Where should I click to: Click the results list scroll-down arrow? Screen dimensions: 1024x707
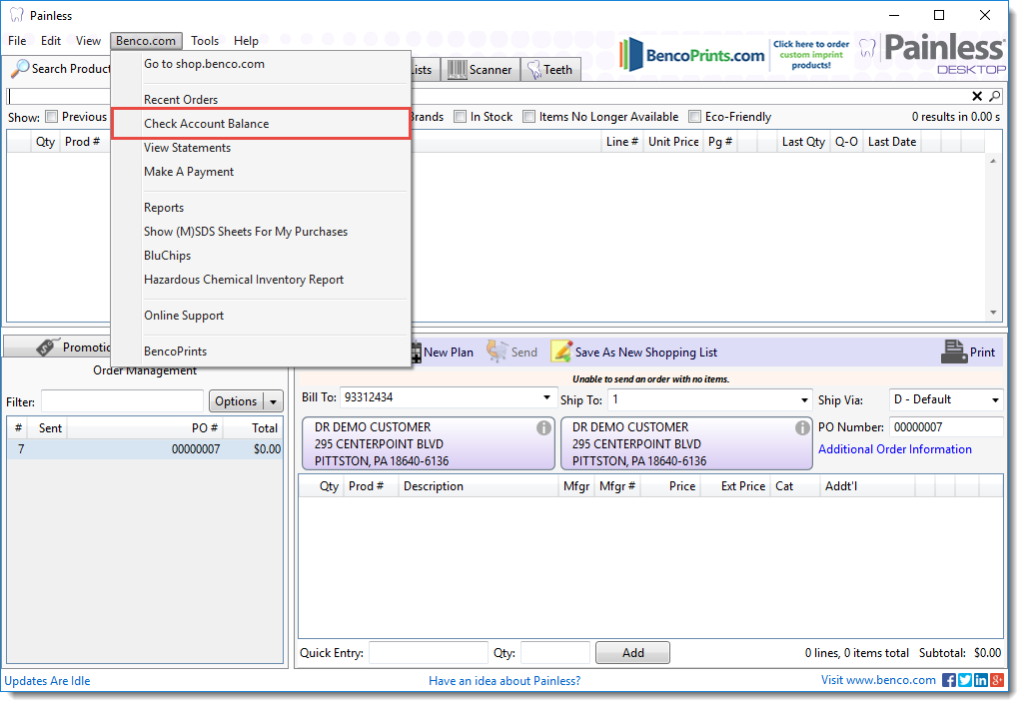coord(993,312)
